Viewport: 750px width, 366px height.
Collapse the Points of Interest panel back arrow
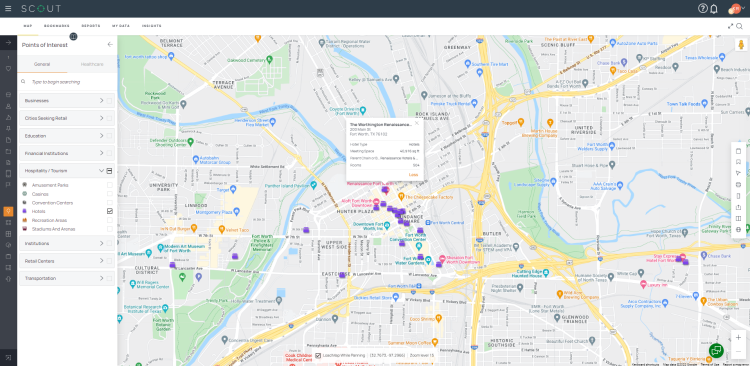click(110, 44)
